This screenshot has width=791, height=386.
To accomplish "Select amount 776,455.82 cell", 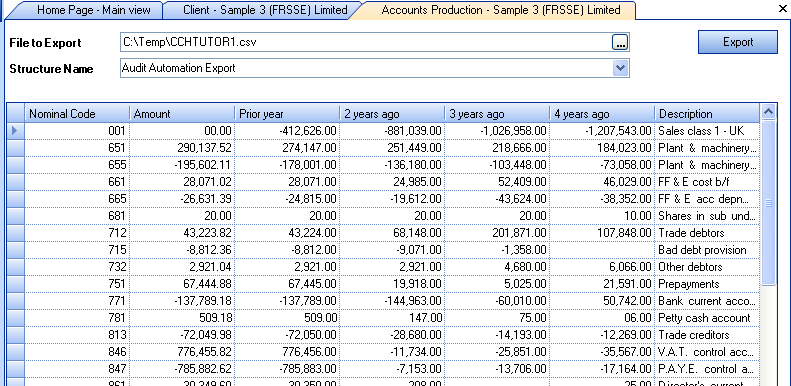I will click(182, 352).
